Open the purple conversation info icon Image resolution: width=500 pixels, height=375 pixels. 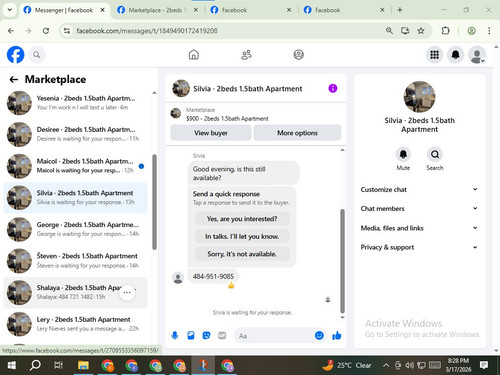[x=333, y=88]
